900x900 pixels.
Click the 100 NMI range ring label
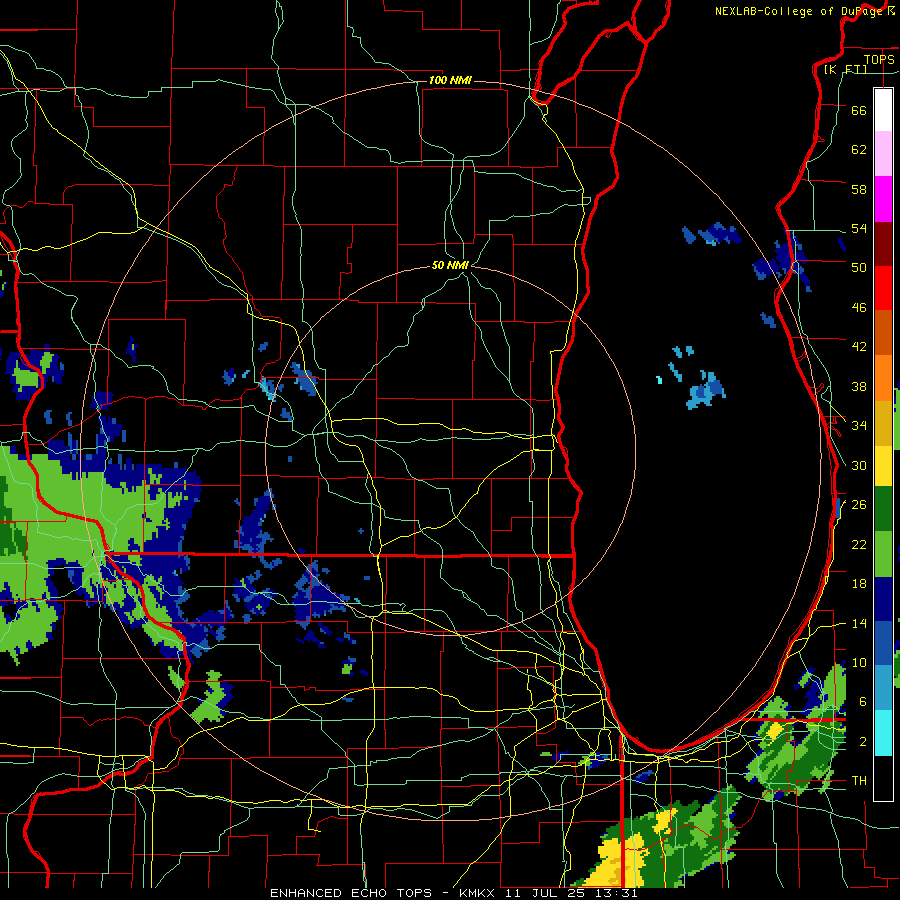click(x=450, y=80)
